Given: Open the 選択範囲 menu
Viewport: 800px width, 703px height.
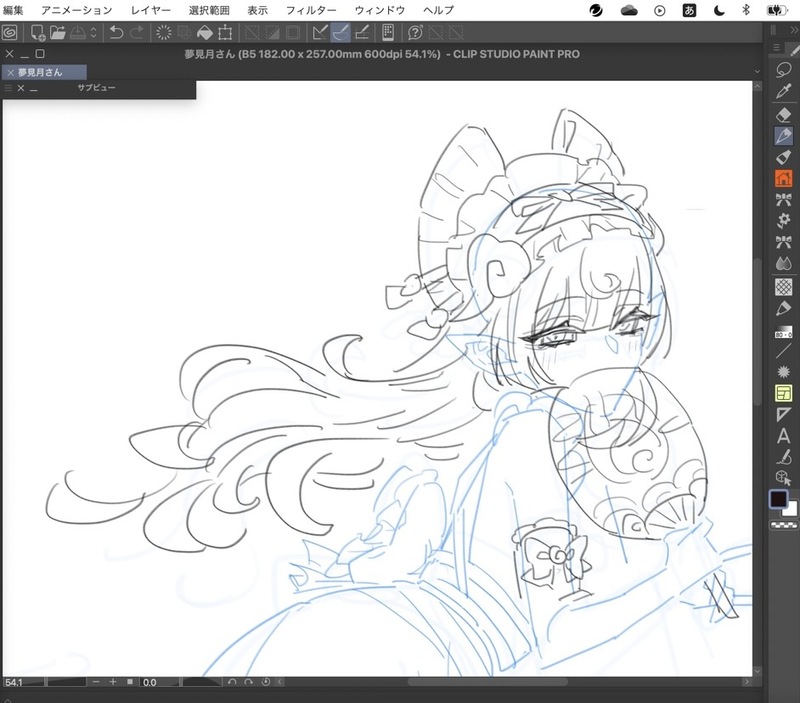Looking at the screenshot, I should [209, 10].
